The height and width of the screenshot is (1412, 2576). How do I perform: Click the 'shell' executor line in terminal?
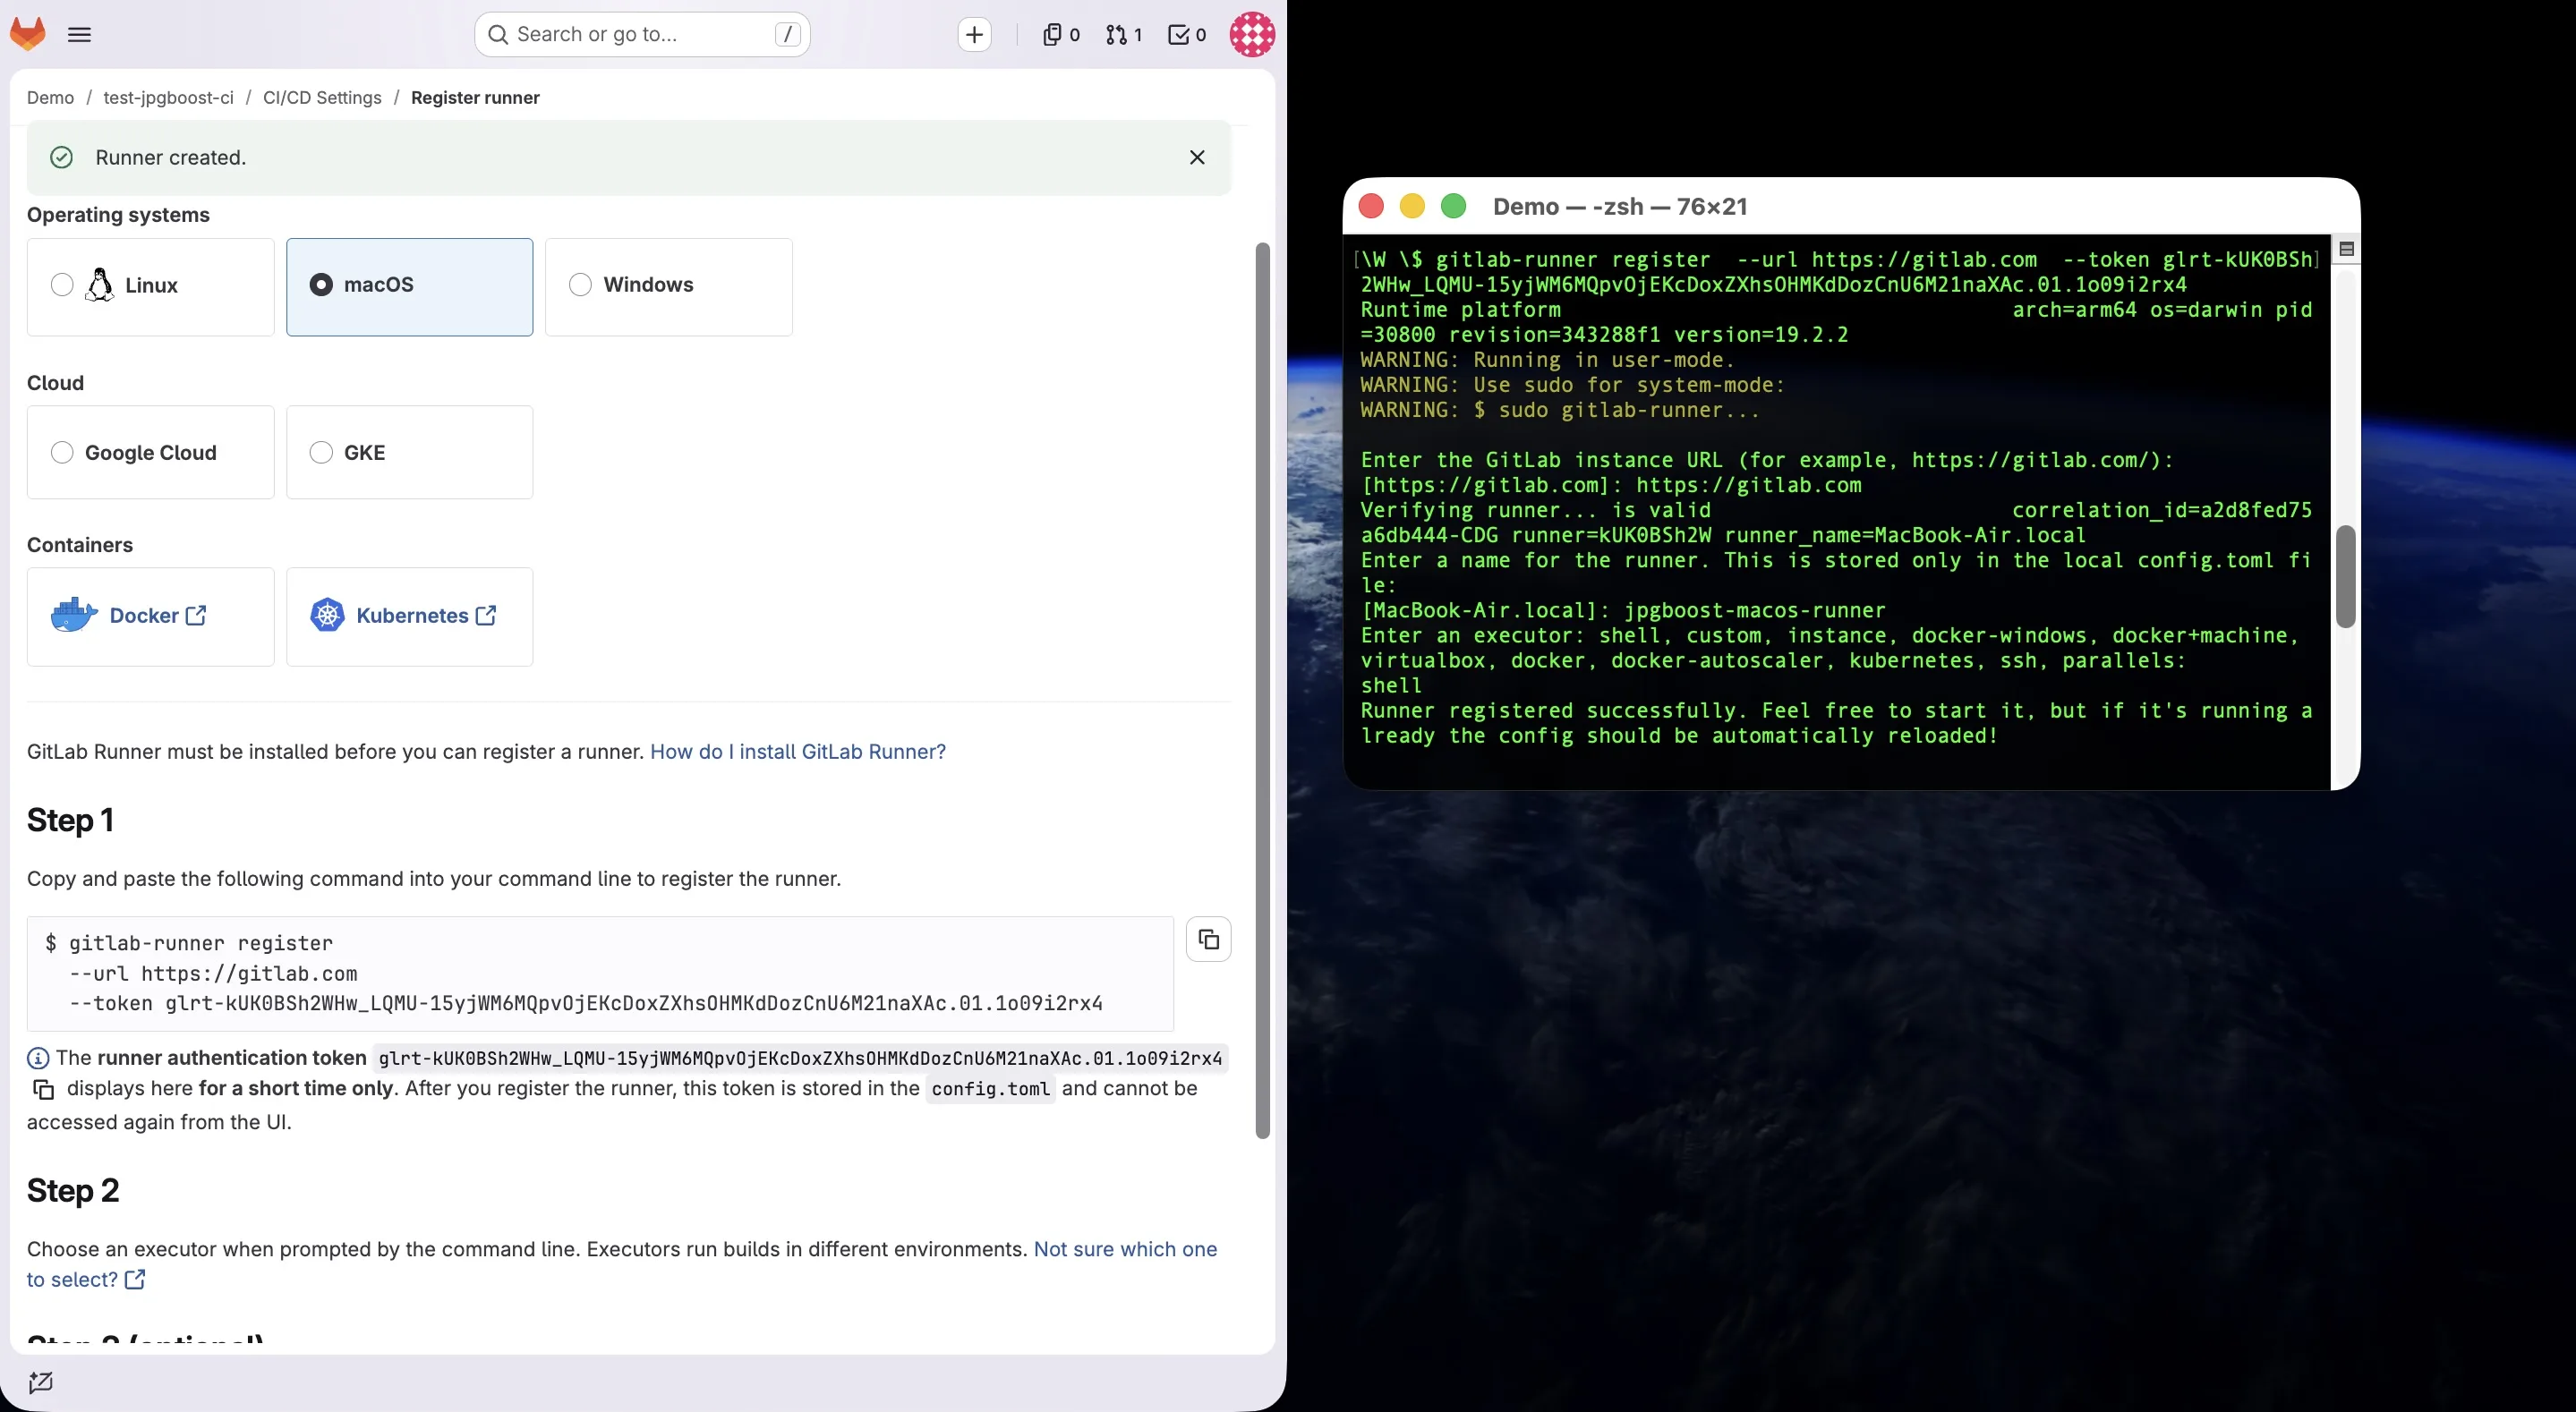pos(1391,685)
